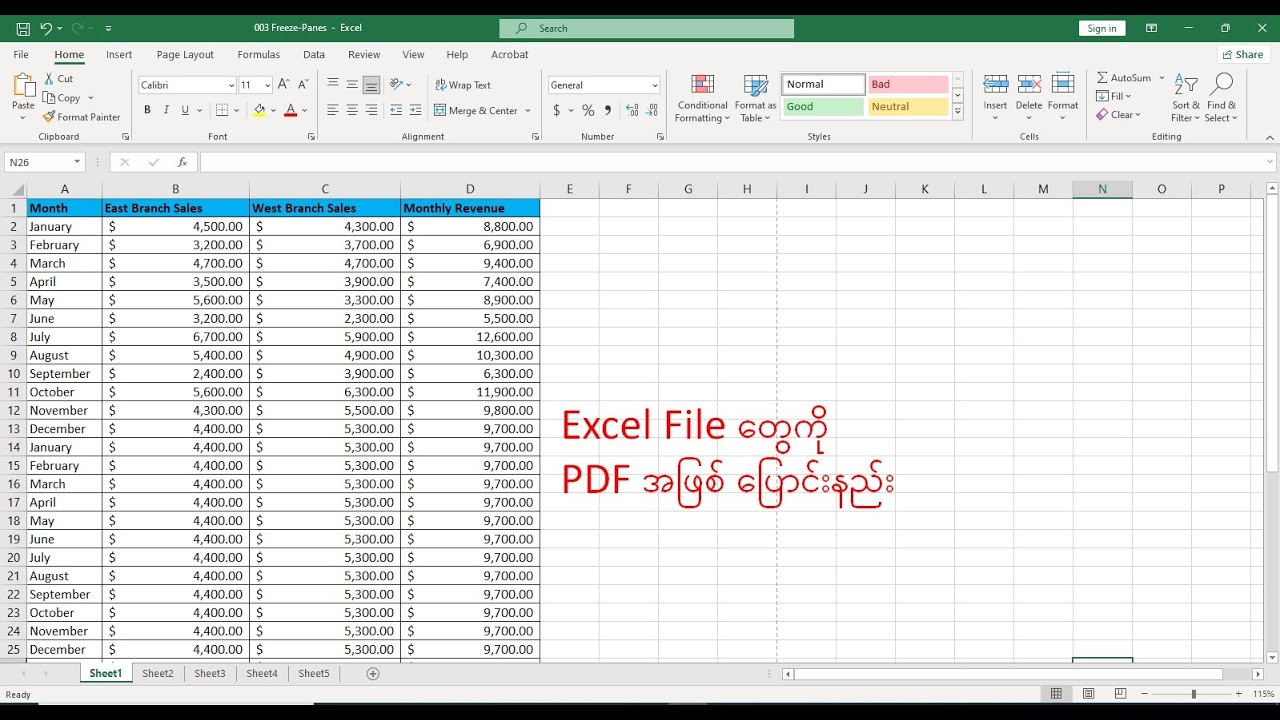Open the font size dropdown

pos(268,85)
